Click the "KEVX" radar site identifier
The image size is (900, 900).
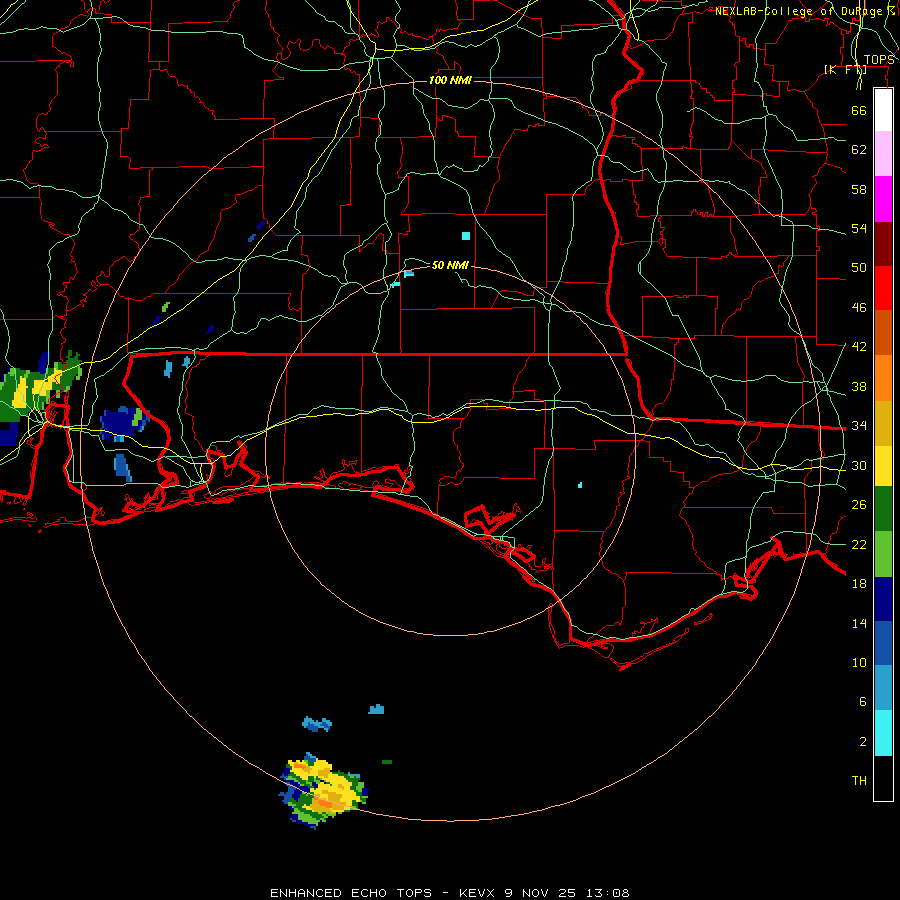pyautogui.click(x=478, y=893)
